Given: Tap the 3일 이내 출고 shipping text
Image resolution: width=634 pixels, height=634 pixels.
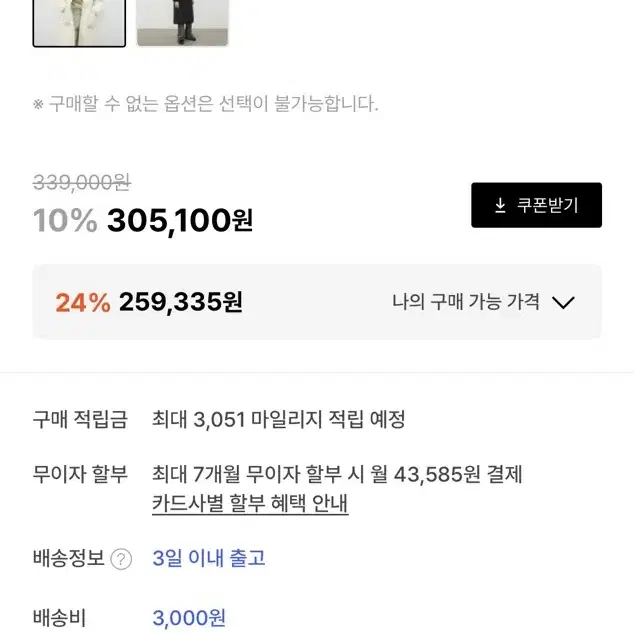Looking at the screenshot, I should [x=209, y=558].
